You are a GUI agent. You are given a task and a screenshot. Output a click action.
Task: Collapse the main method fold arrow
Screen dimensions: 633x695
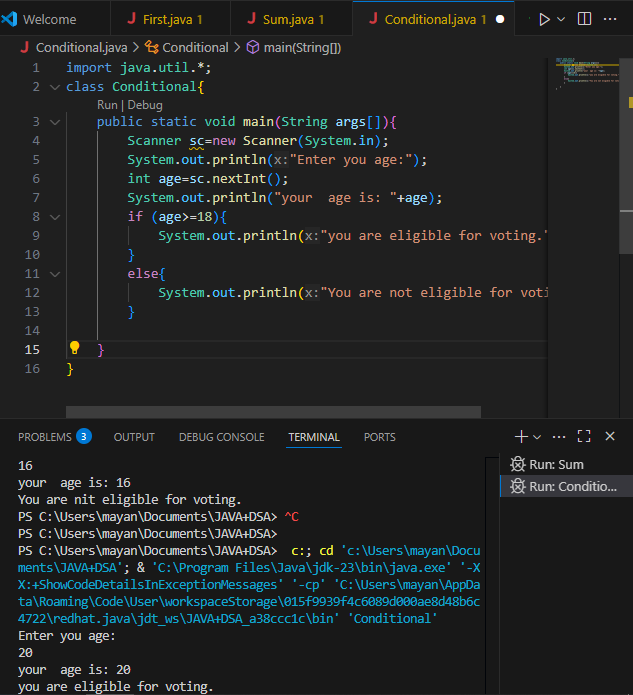pyautogui.click(x=55, y=122)
